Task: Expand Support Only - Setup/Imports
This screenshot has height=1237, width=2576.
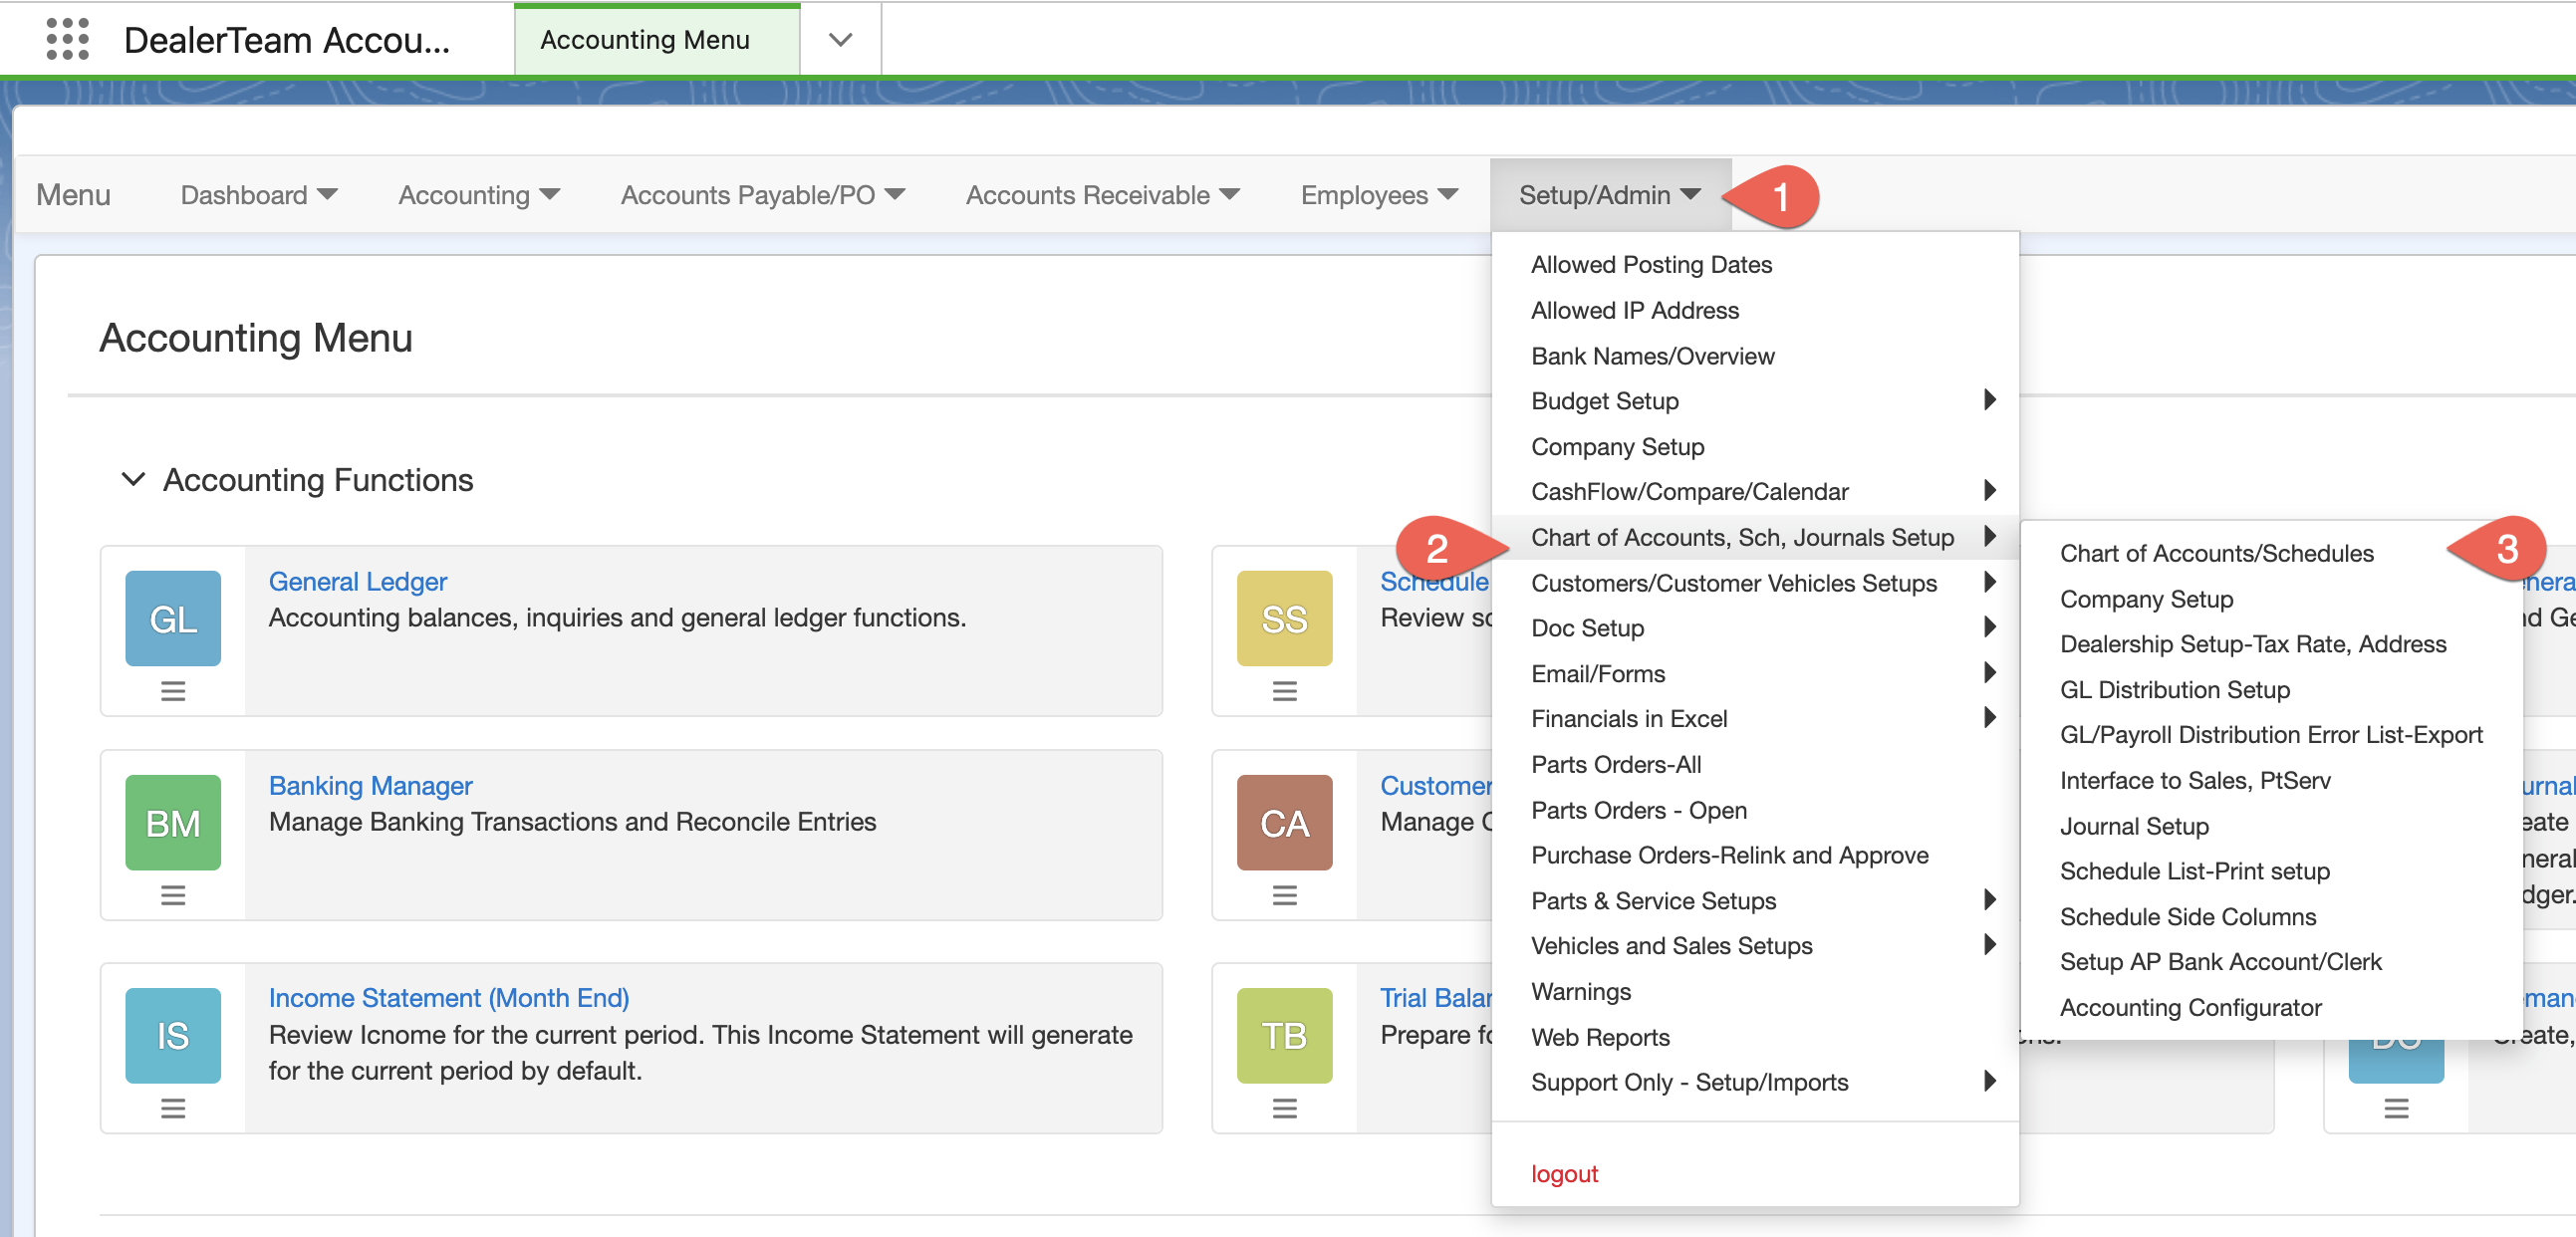Action: (x=1755, y=1082)
